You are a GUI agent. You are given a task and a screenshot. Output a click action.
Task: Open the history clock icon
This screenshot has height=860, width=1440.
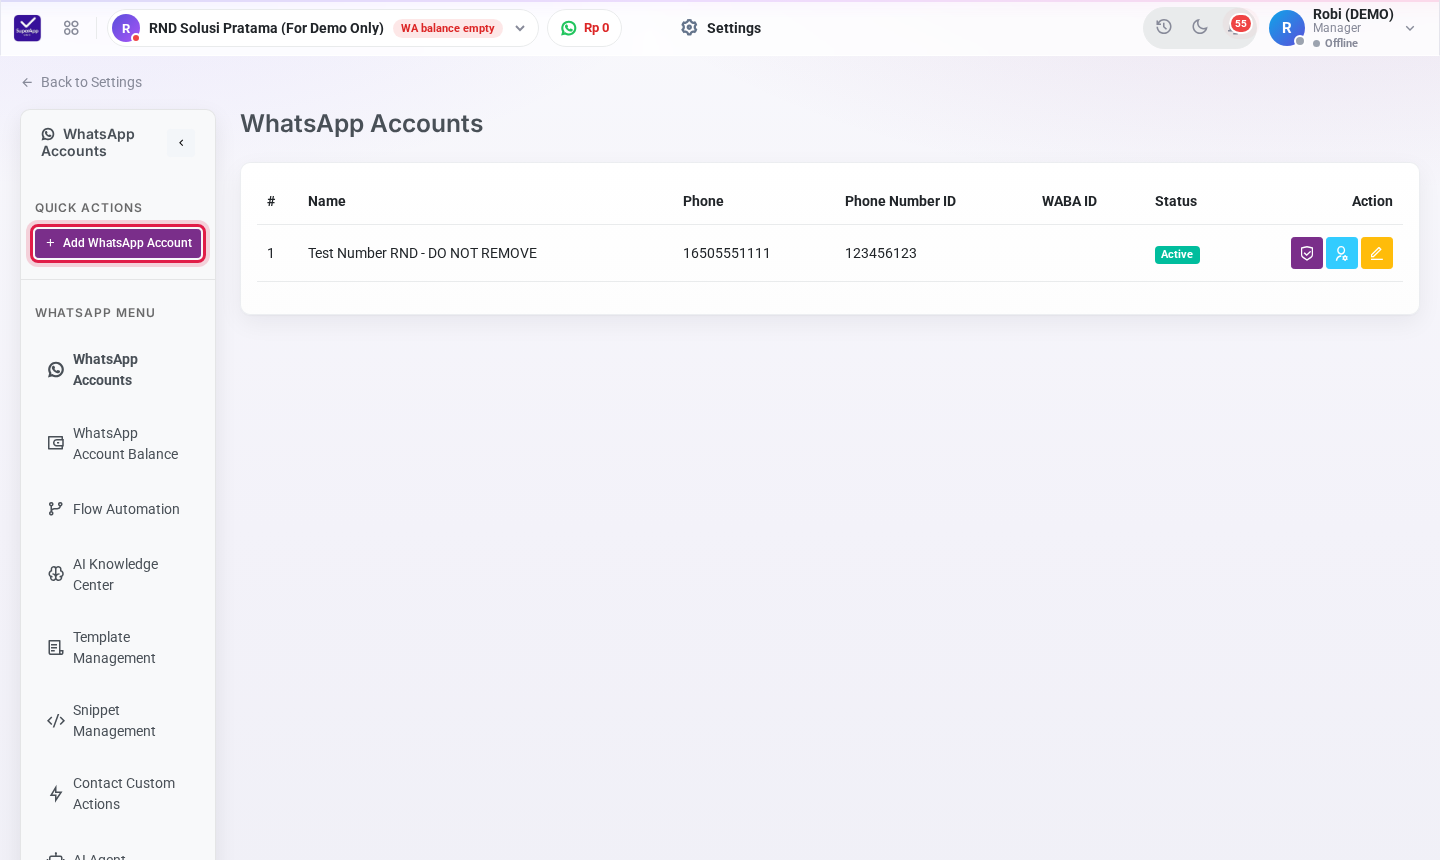point(1164,27)
